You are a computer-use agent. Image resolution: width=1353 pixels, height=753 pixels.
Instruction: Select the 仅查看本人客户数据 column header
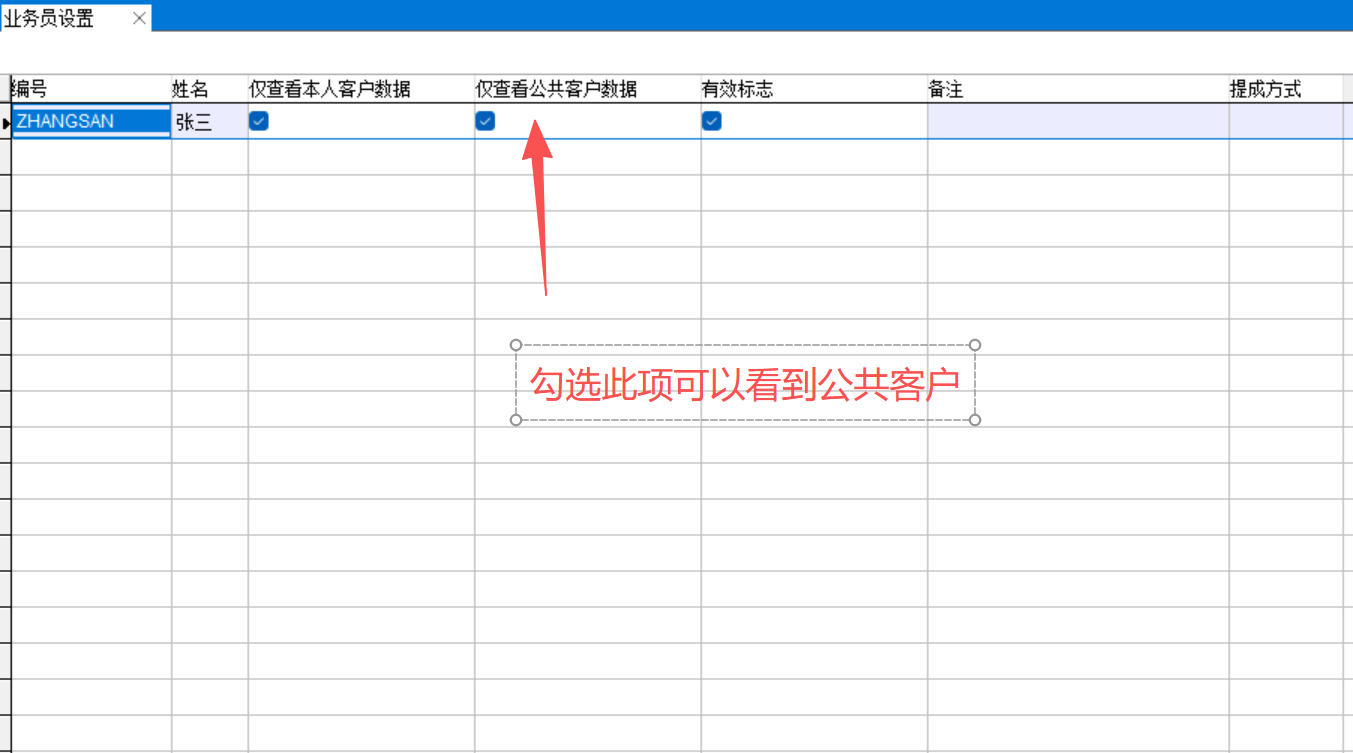[x=360, y=89]
